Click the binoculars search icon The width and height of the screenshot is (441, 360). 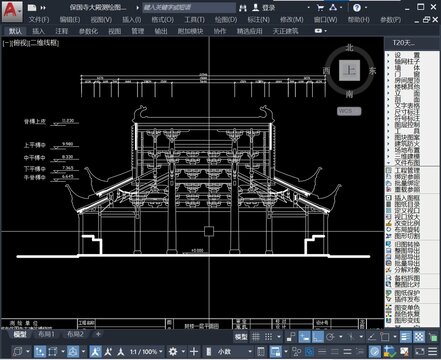[243, 7]
